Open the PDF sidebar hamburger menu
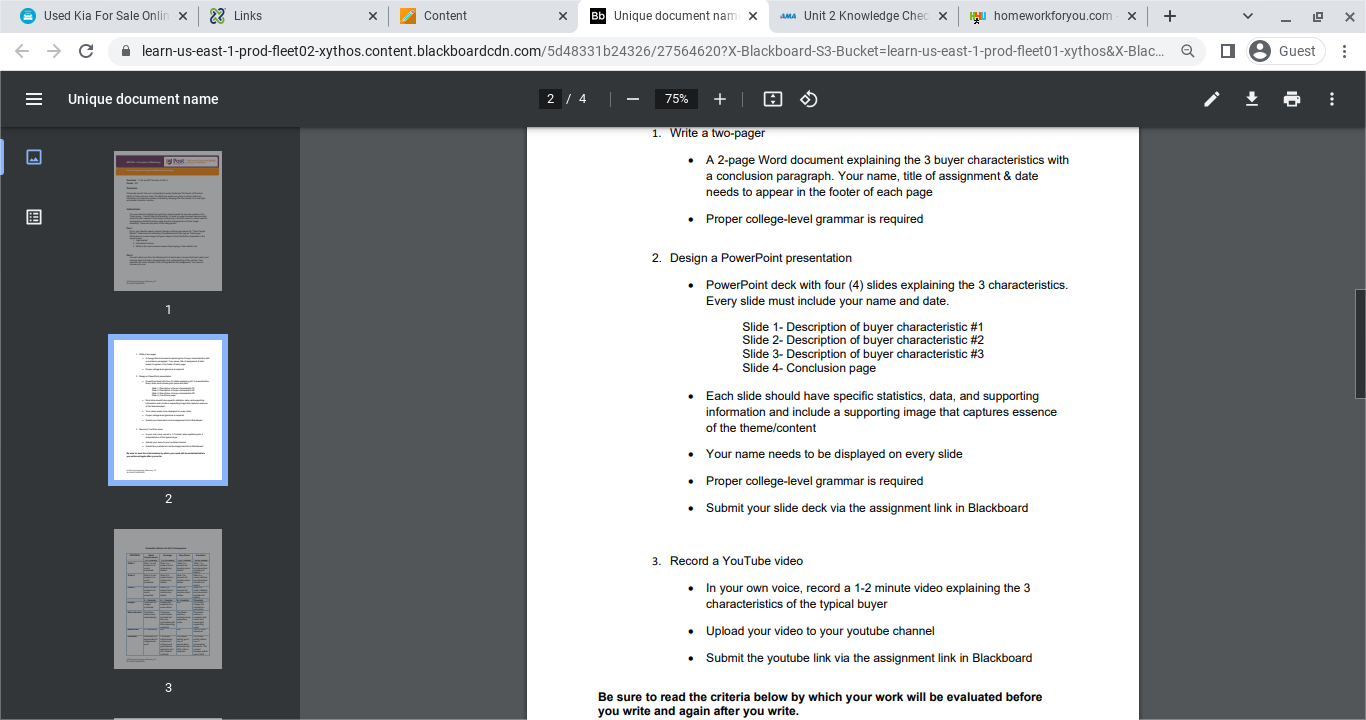The width and height of the screenshot is (1366, 720). [x=34, y=99]
